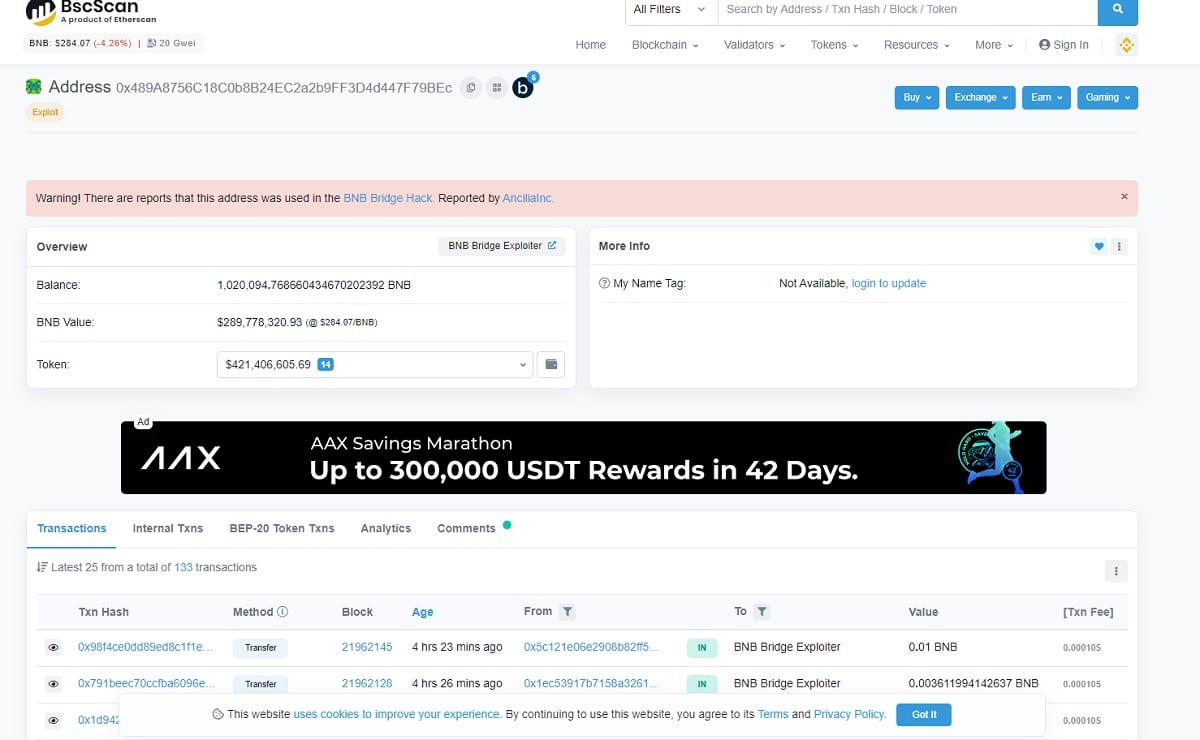Viewport: 1200px width, 740px height.
Task: Open the AnciliaInc. reporter link
Action: click(528, 198)
